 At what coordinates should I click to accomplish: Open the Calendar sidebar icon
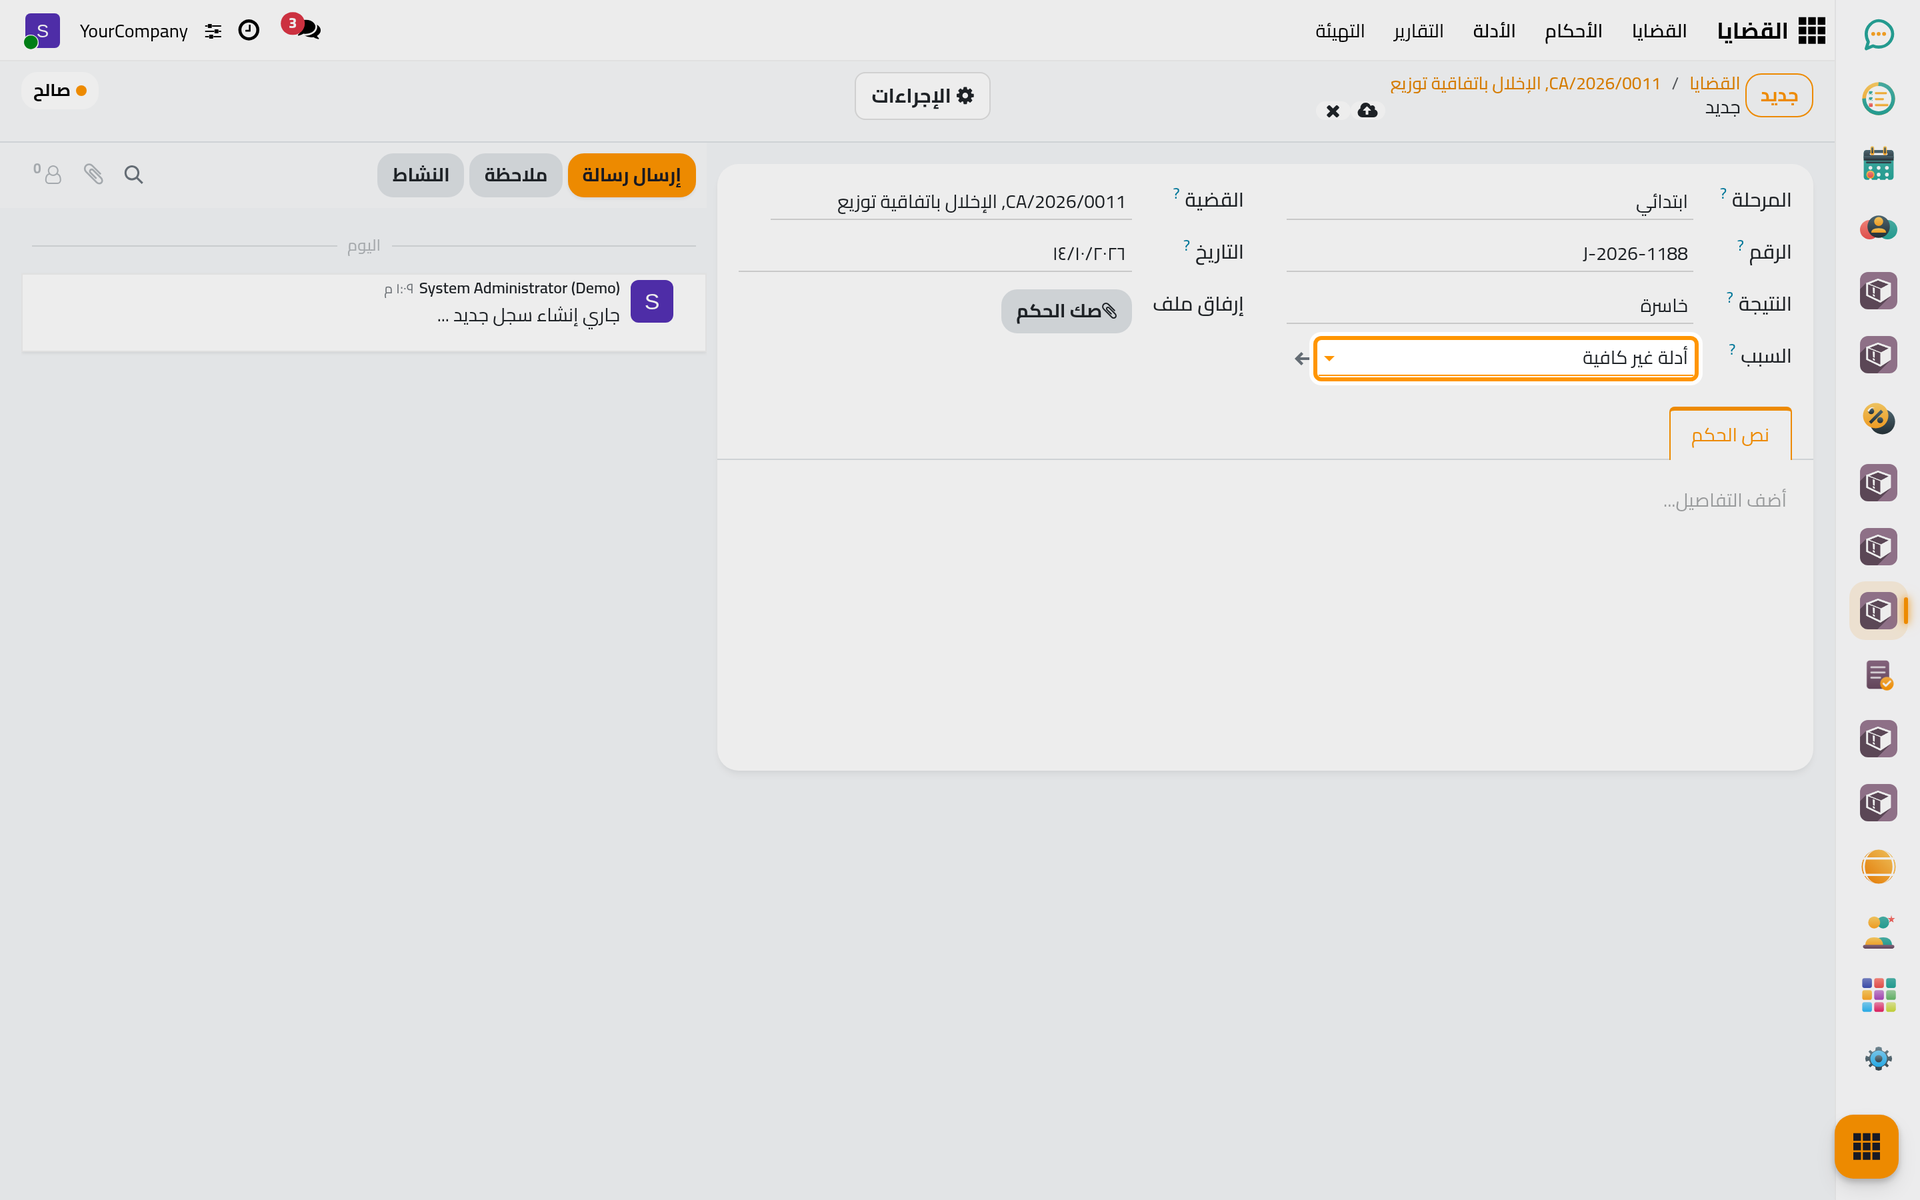click(x=1878, y=163)
